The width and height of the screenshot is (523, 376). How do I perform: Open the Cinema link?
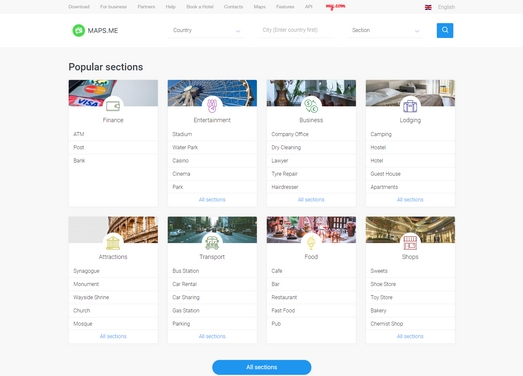(181, 174)
